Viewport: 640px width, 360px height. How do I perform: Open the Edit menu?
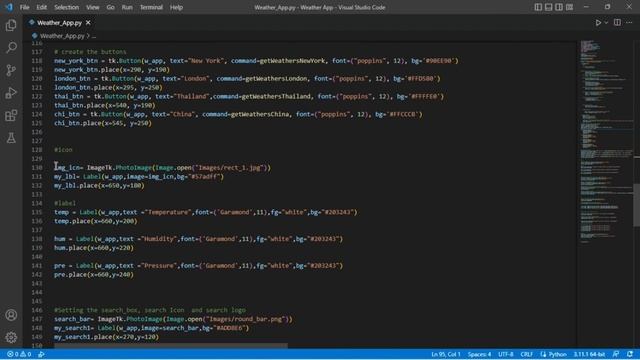[x=42, y=7]
